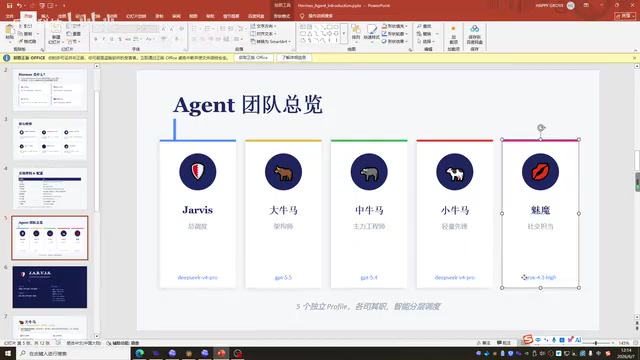The width and height of the screenshot is (640, 360).
Task: Switch to Slide Show (幻灯片放映) tab
Action: pyautogui.click(x=136, y=16)
